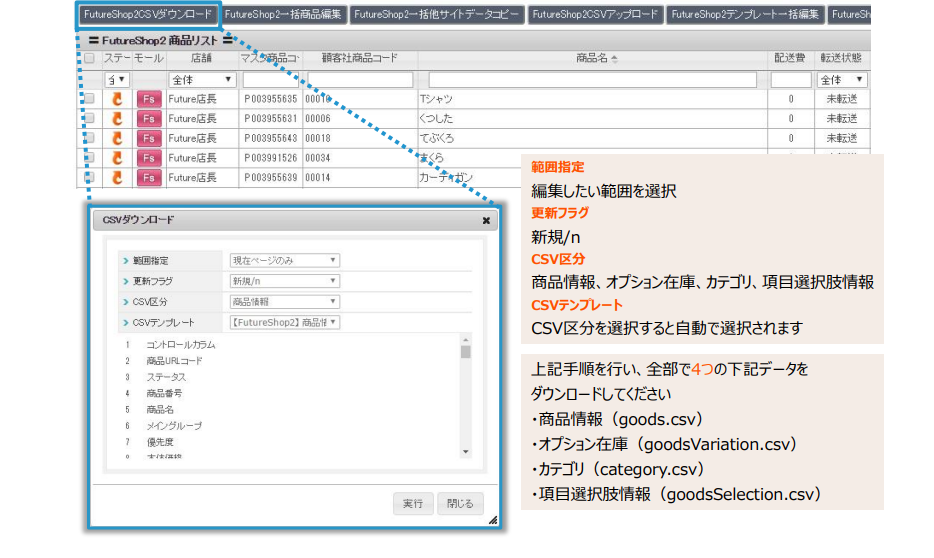Tick the checkbox for the Tシャツ row
This screenshot has width=934, height=558.
point(89,98)
